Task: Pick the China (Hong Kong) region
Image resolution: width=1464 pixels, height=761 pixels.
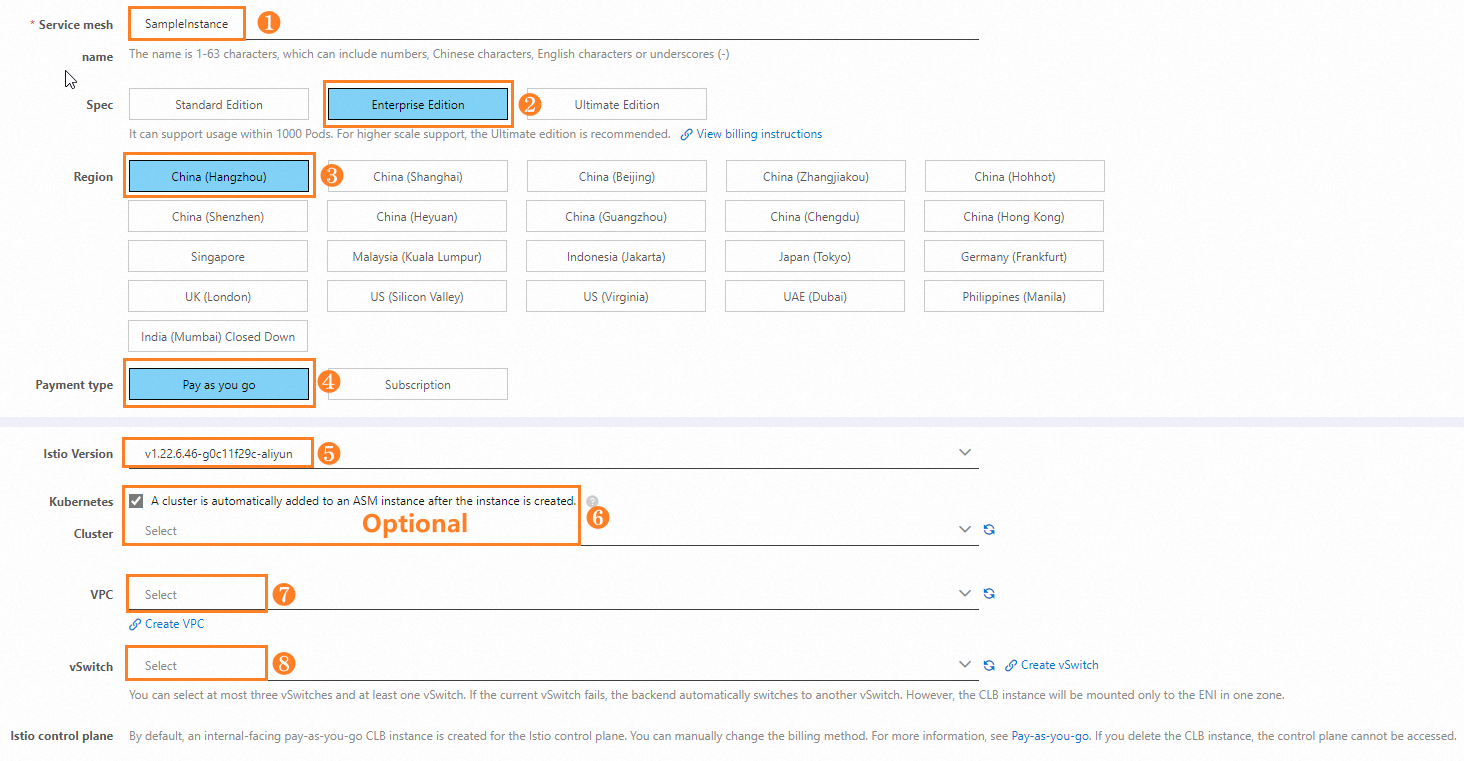Action: (x=1015, y=217)
